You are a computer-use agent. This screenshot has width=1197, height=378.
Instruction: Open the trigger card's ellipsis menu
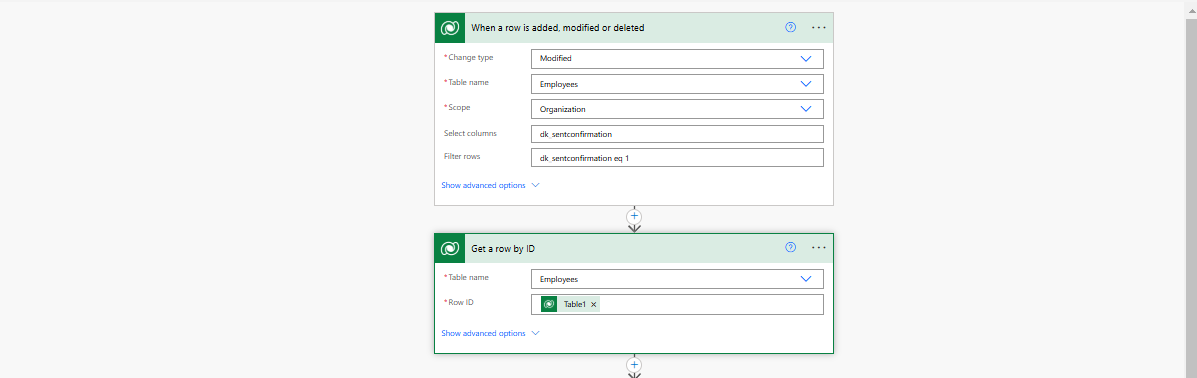[818, 27]
